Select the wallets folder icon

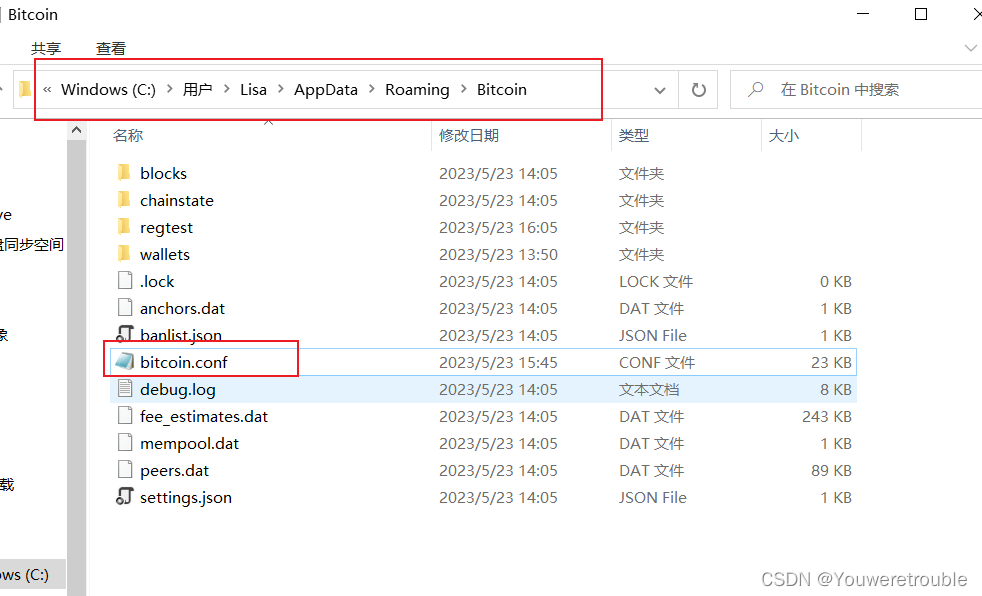coord(124,254)
